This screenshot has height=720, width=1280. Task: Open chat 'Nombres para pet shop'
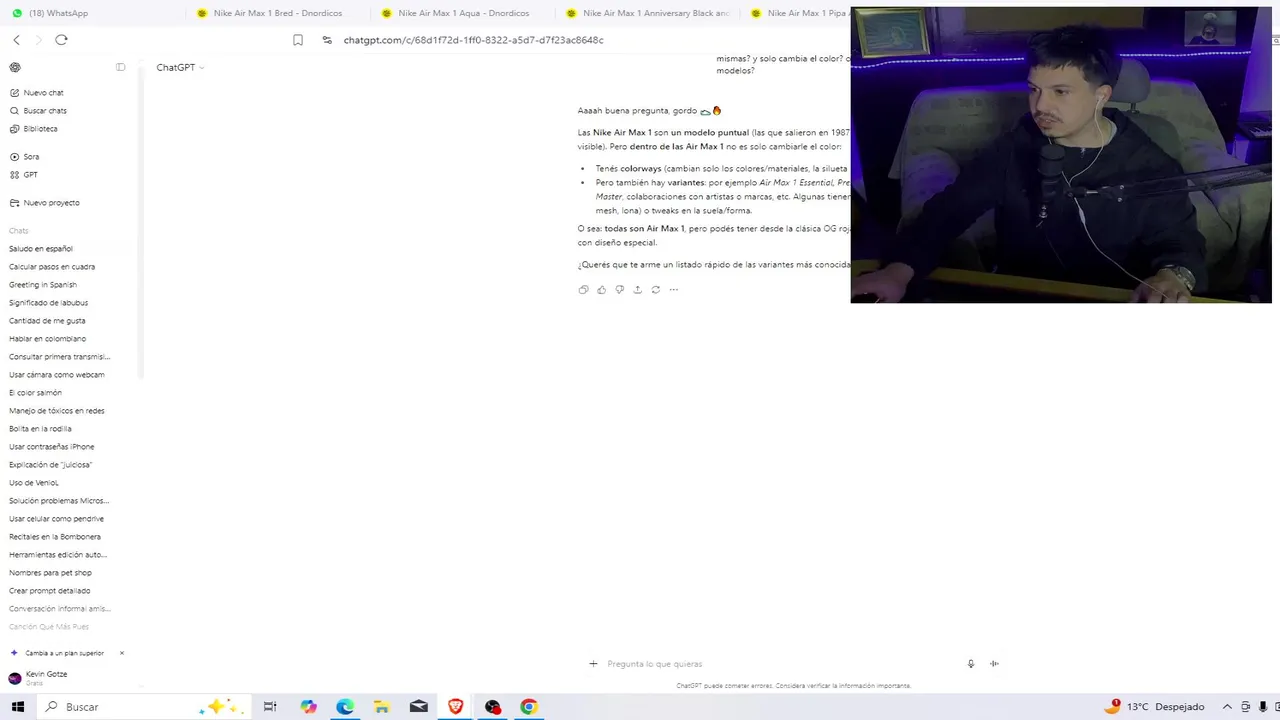pos(50,573)
